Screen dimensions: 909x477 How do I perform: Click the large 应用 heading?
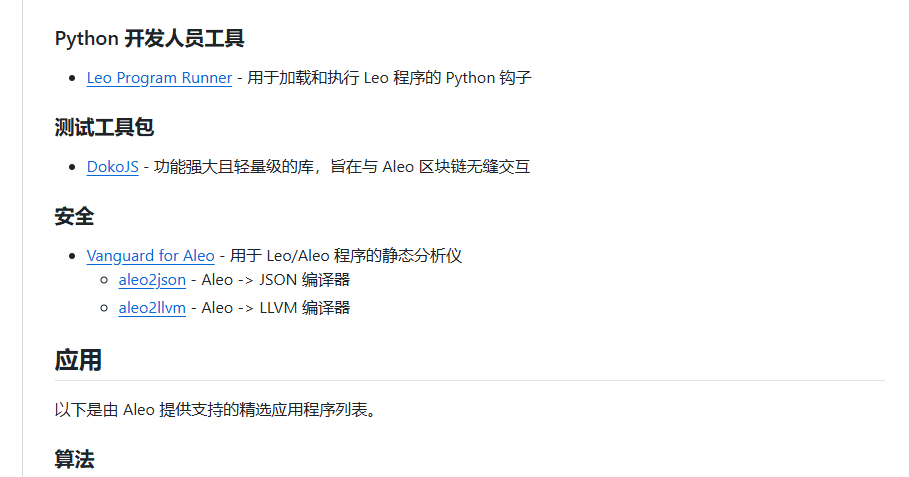(x=78, y=360)
